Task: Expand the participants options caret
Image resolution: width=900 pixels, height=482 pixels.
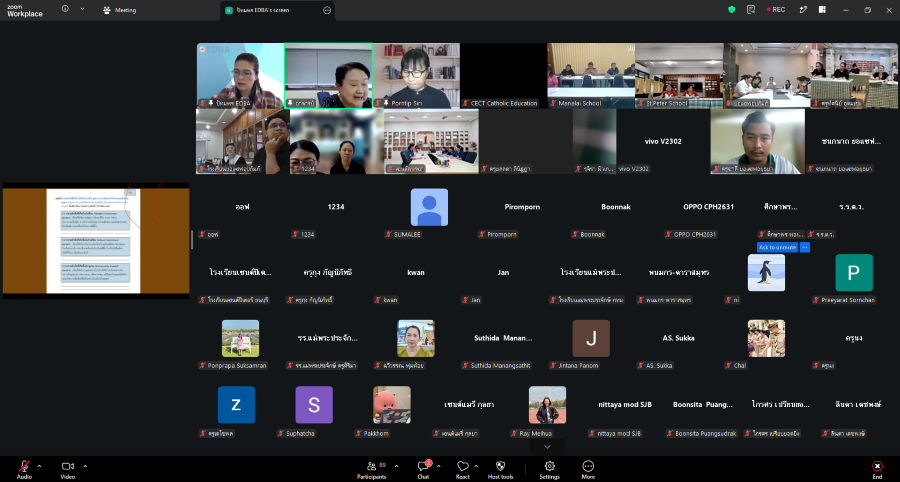Action: [x=396, y=466]
